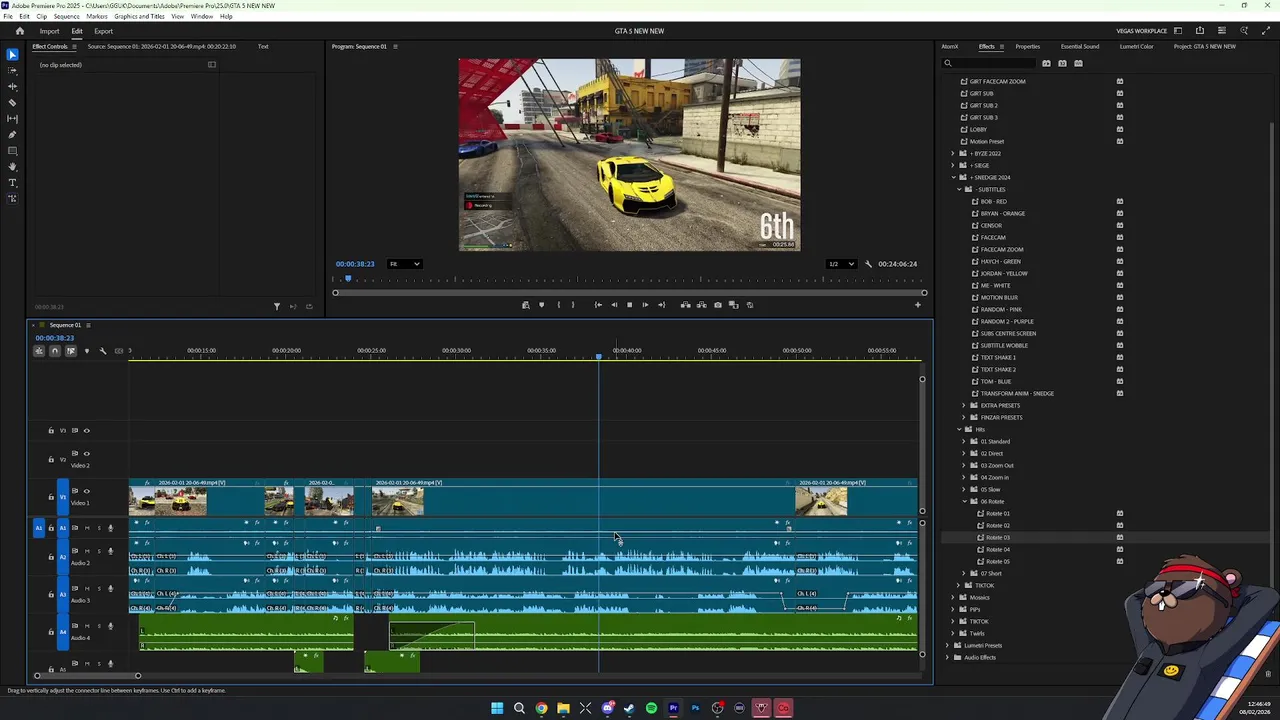Screen dimensions: 1280x720
Task: Expand the + BYZE 2022 presets folder
Action: click(953, 153)
